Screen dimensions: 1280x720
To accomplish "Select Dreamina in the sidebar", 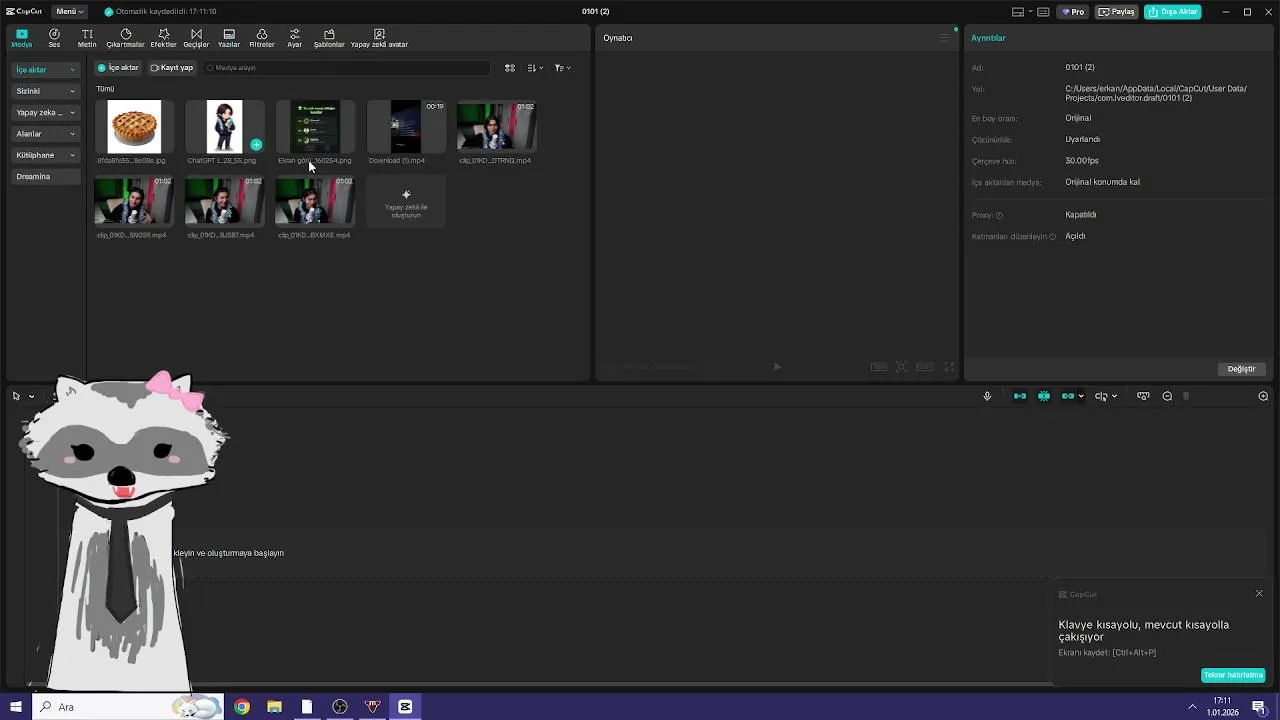I will coord(46,176).
